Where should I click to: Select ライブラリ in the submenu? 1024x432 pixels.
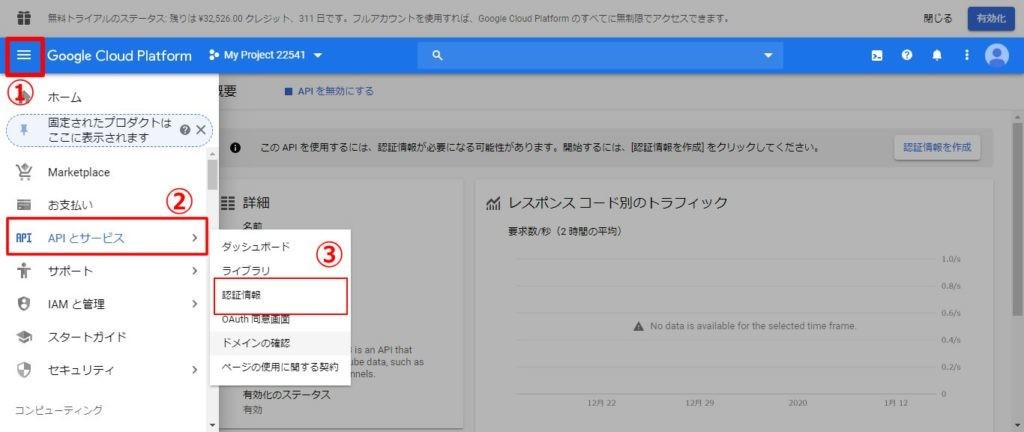[246, 270]
